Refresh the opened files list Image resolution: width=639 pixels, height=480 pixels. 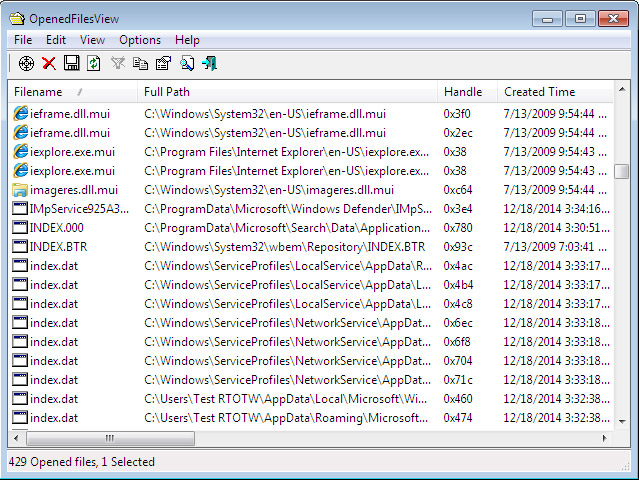coord(94,64)
